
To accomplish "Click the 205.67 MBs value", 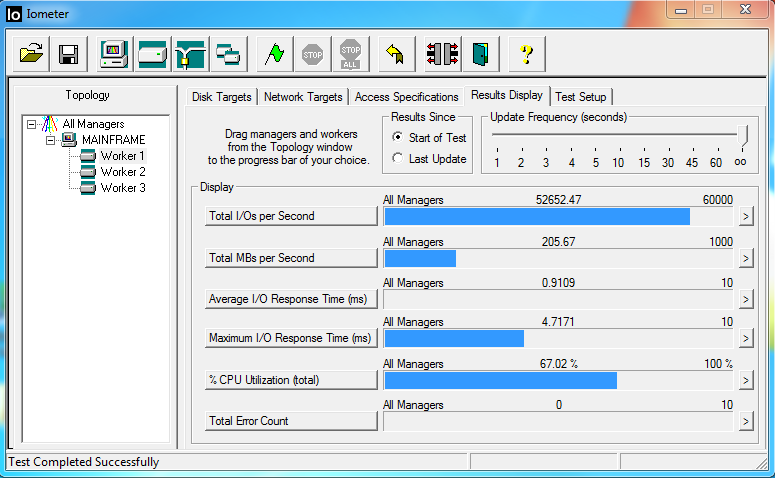I will tap(559, 242).
